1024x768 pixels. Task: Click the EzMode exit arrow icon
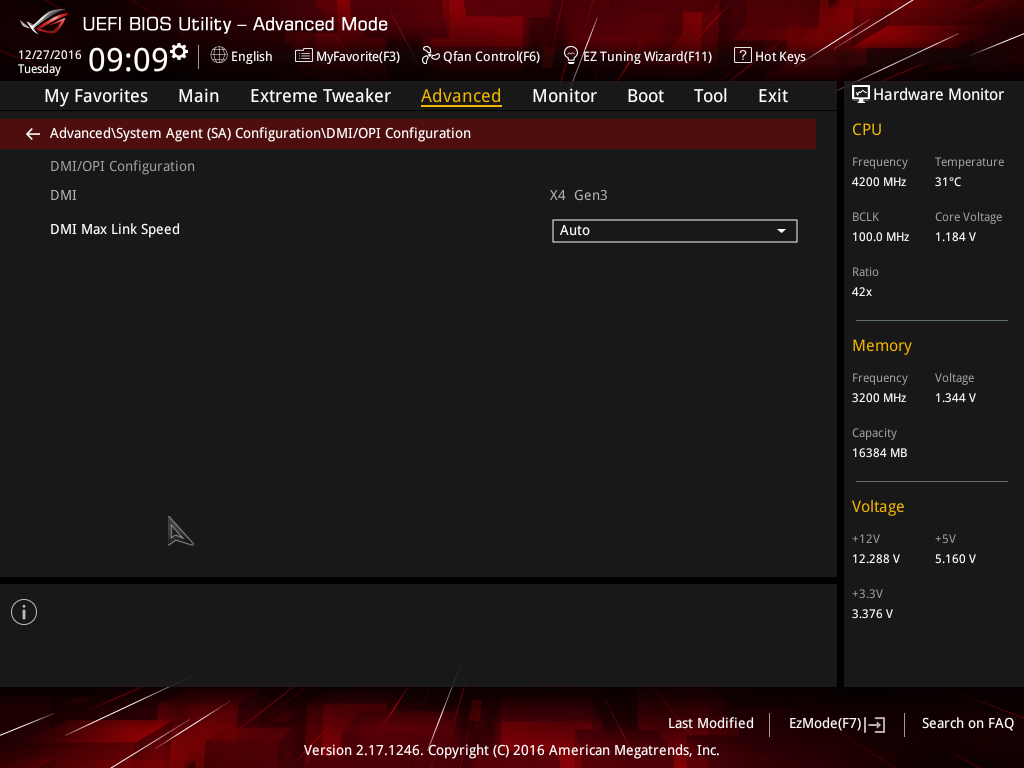pyautogui.click(x=875, y=724)
